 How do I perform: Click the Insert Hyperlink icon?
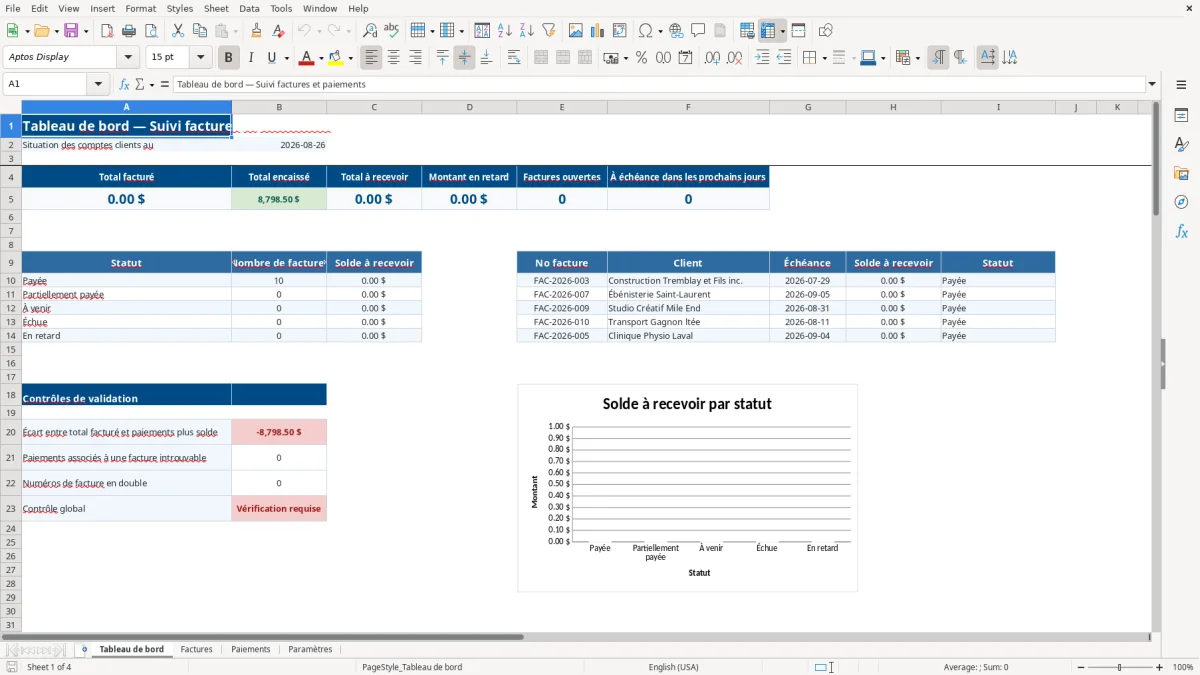[676, 31]
